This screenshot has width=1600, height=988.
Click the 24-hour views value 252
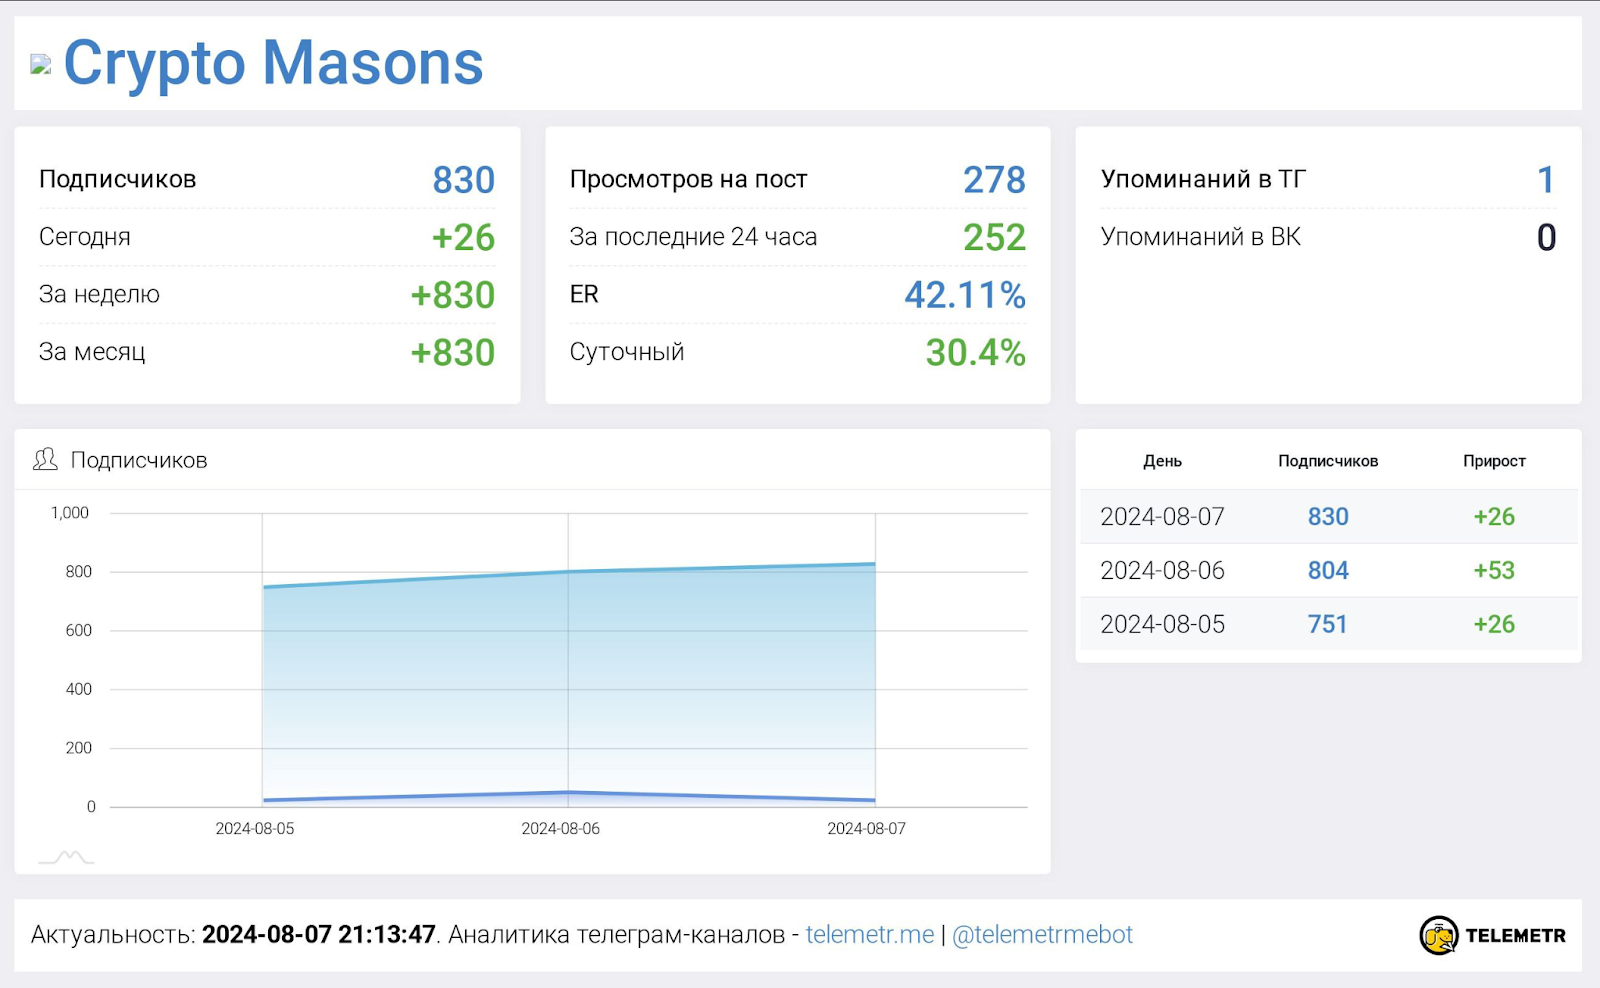[x=994, y=237]
